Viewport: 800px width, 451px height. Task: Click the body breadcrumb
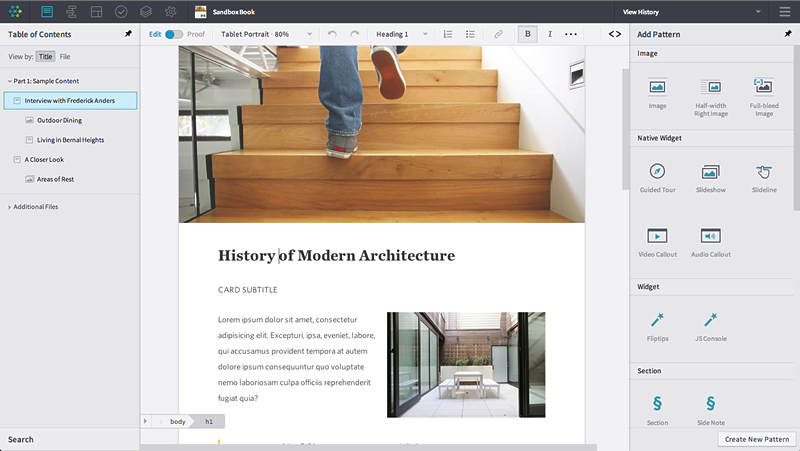click(178, 421)
